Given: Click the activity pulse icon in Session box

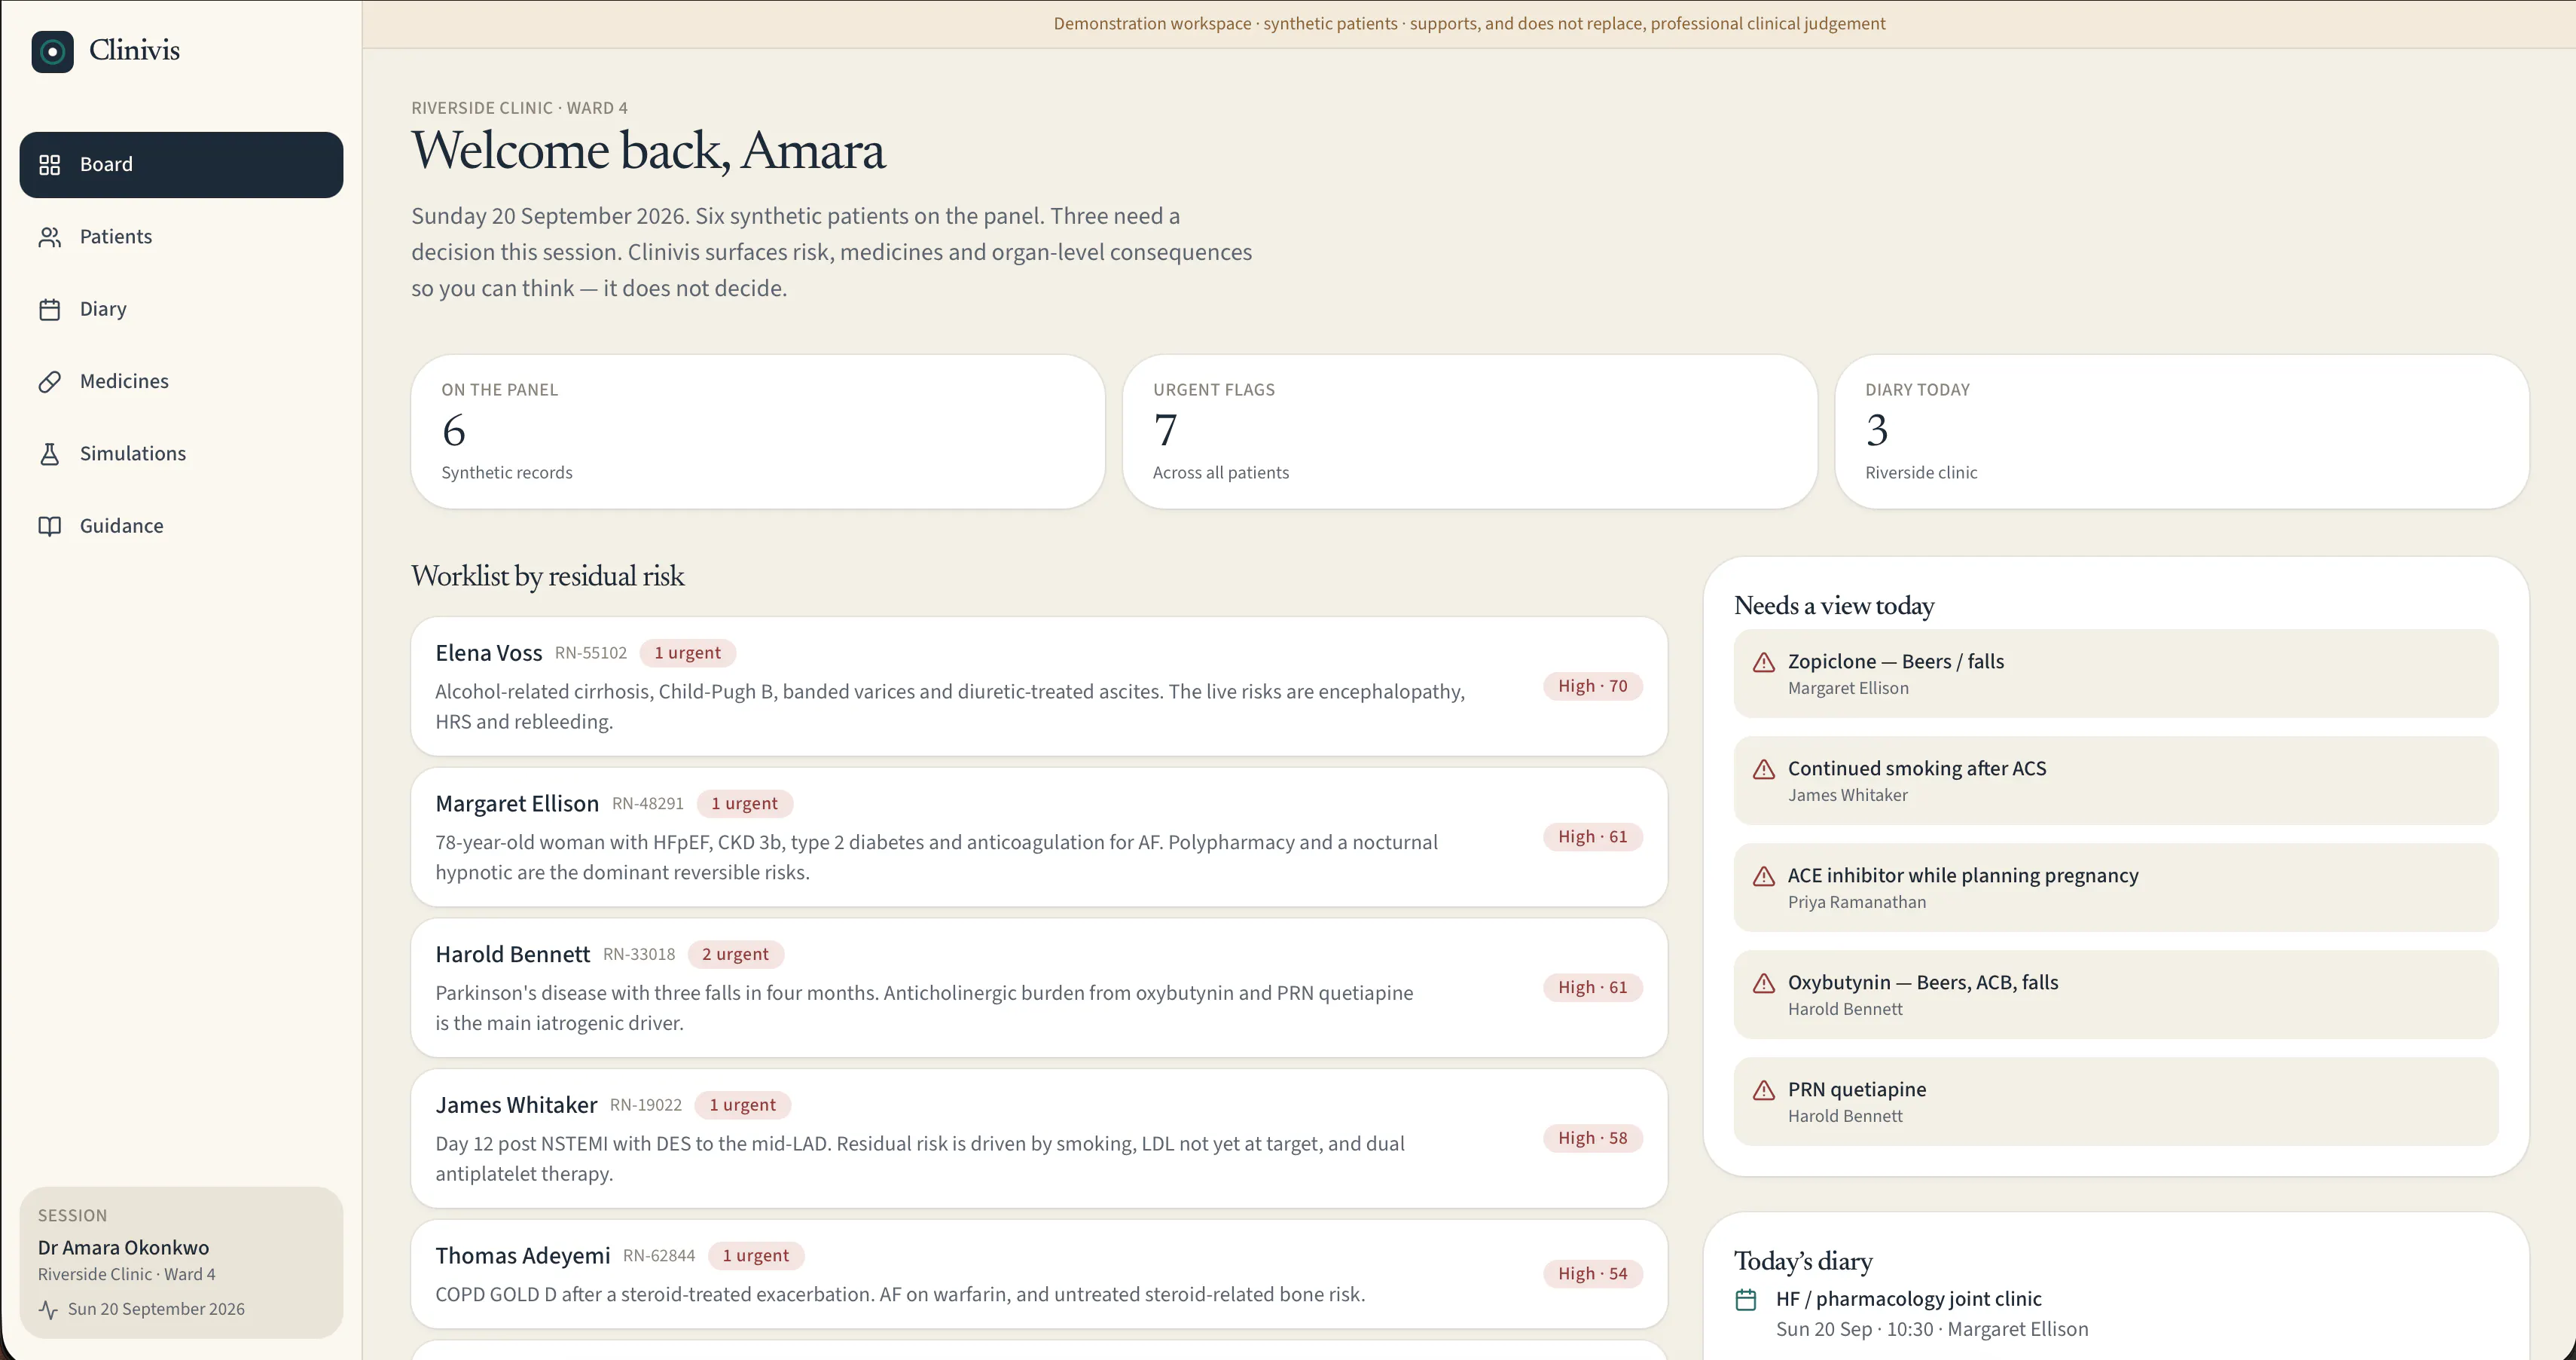Looking at the screenshot, I should tap(48, 1309).
